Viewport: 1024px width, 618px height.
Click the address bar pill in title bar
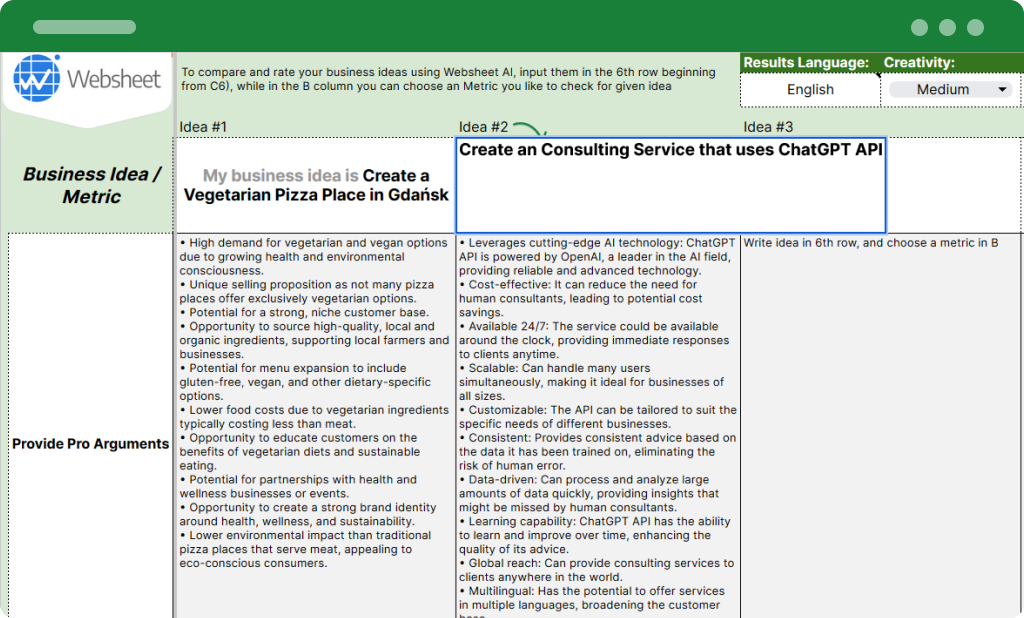[x=84, y=27]
